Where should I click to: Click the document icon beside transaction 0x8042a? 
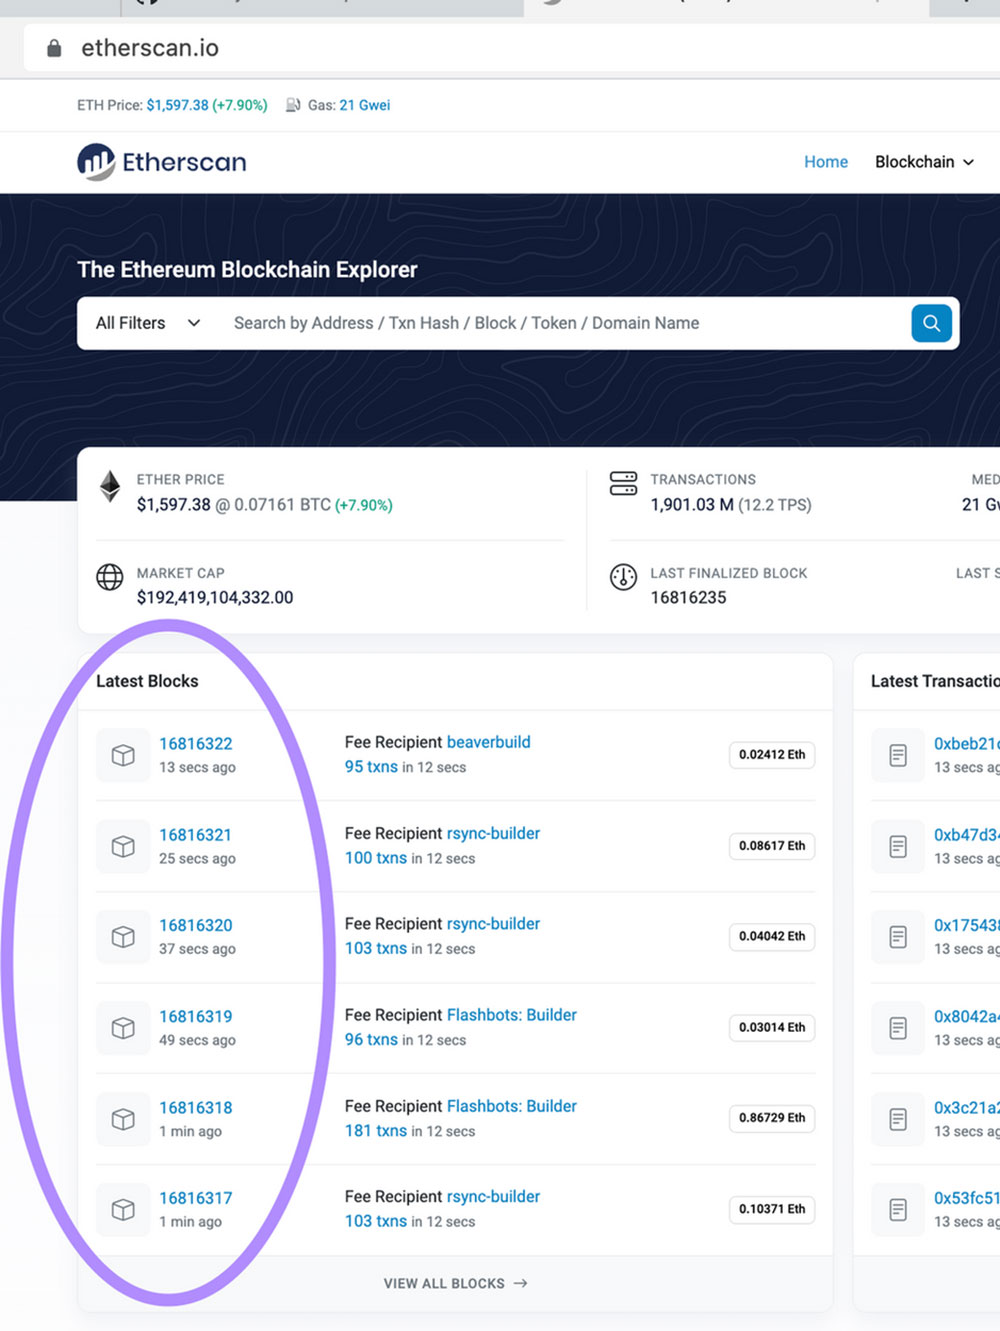(x=898, y=1028)
